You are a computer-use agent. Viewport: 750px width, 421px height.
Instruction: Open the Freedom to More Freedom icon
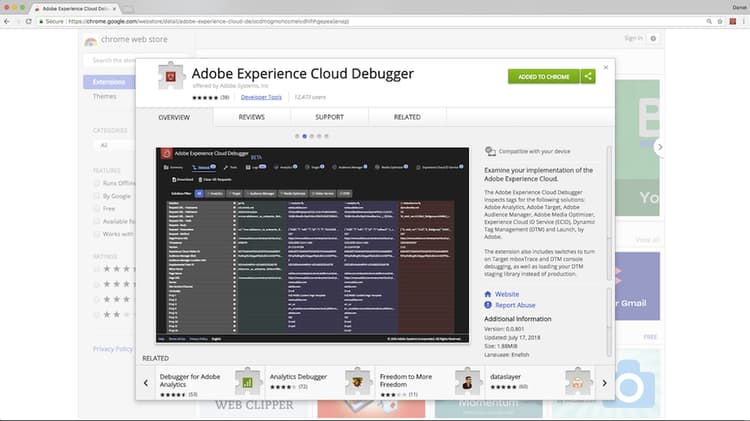pyautogui.click(x=467, y=381)
